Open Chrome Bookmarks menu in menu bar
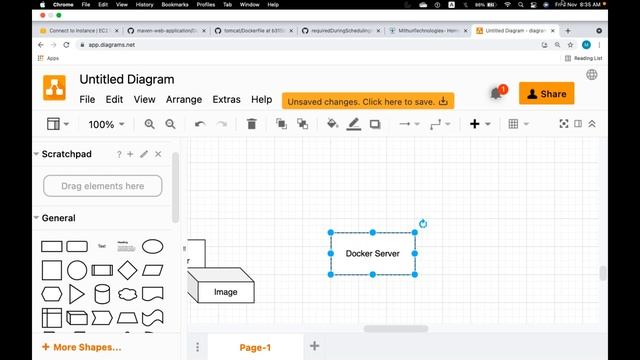Image resolution: width=640 pixels, height=360 pixels. 175,4
